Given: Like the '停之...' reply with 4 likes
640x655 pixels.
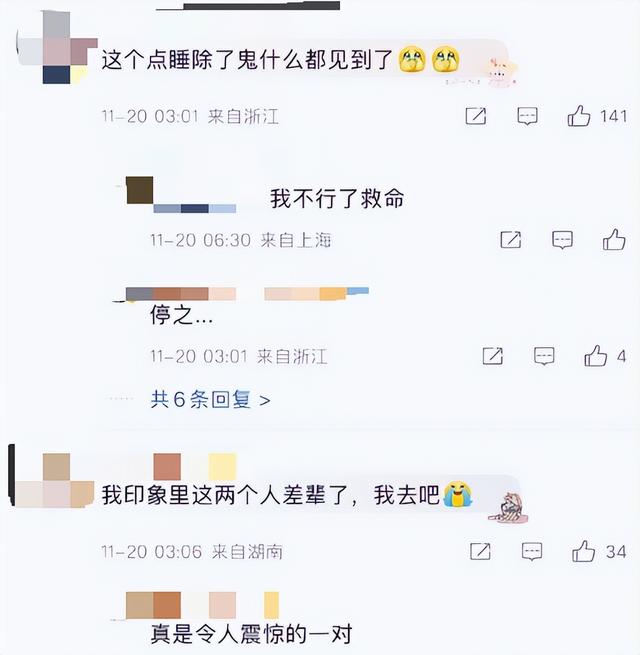Looking at the screenshot, I should pos(596,356).
